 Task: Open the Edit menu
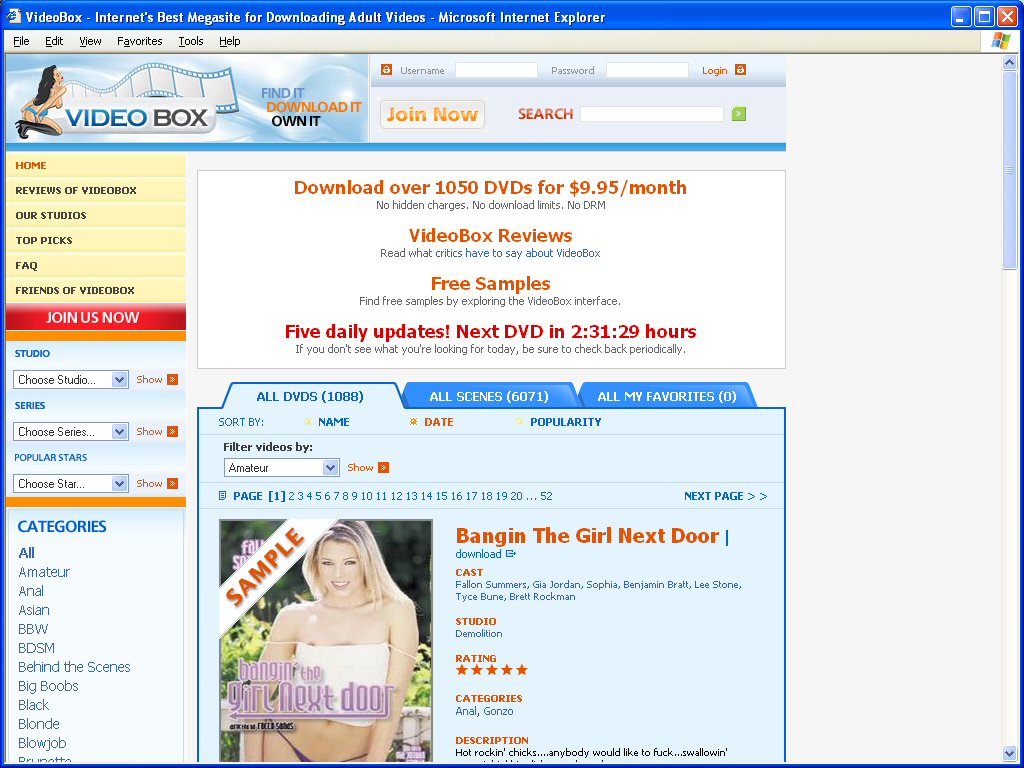point(54,41)
